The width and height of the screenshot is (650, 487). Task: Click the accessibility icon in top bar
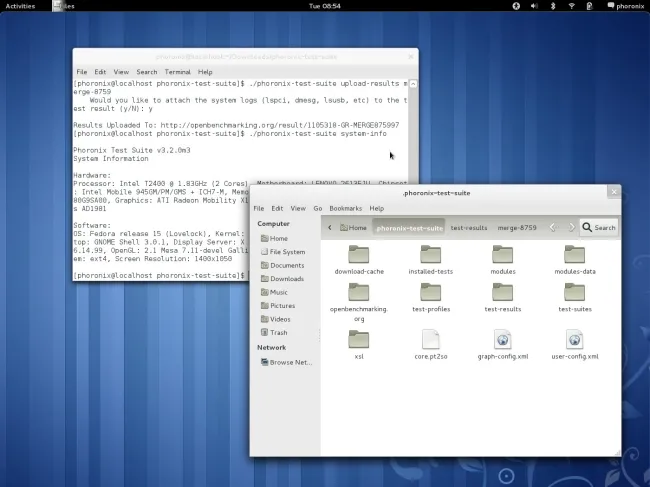click(516, 6)
